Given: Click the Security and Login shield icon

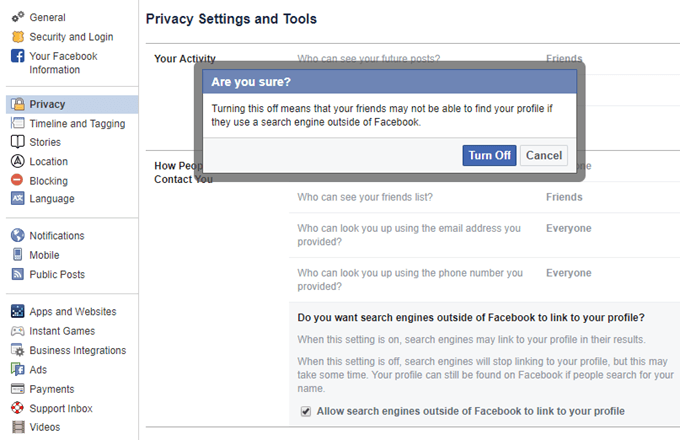Looking at the screenshot, I should click(x=17, y=37).
